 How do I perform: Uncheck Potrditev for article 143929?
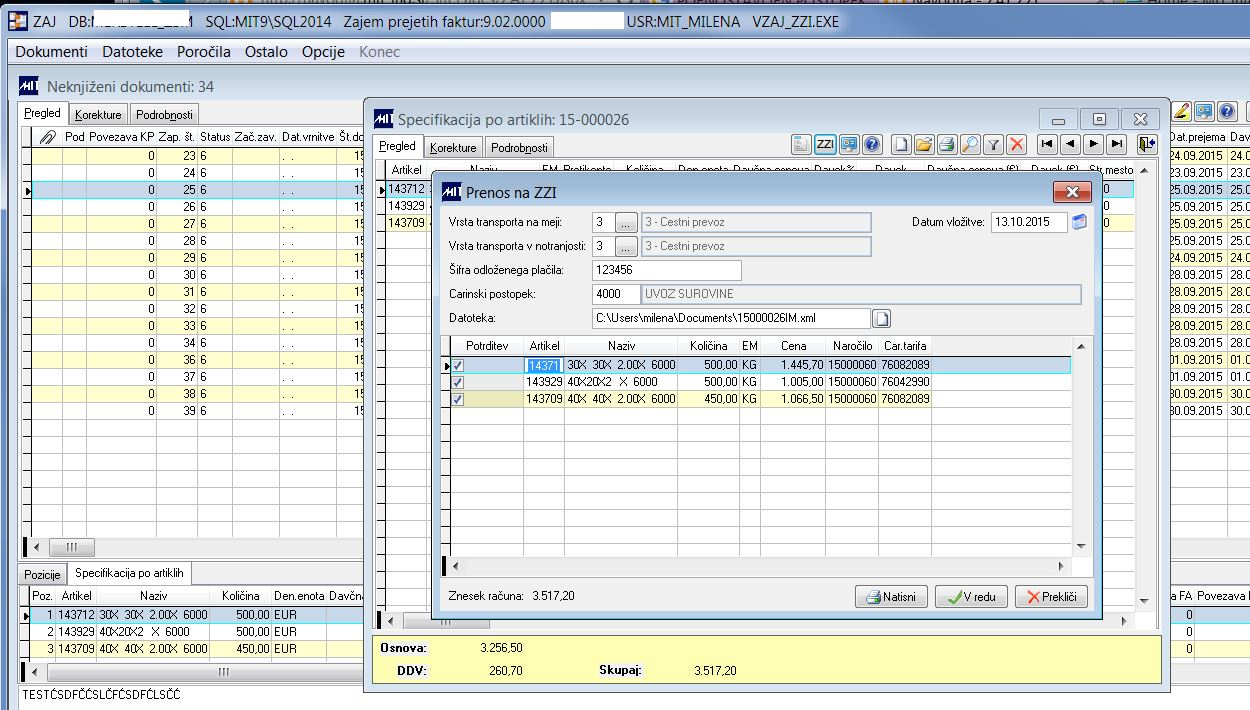tap(458, 382)
